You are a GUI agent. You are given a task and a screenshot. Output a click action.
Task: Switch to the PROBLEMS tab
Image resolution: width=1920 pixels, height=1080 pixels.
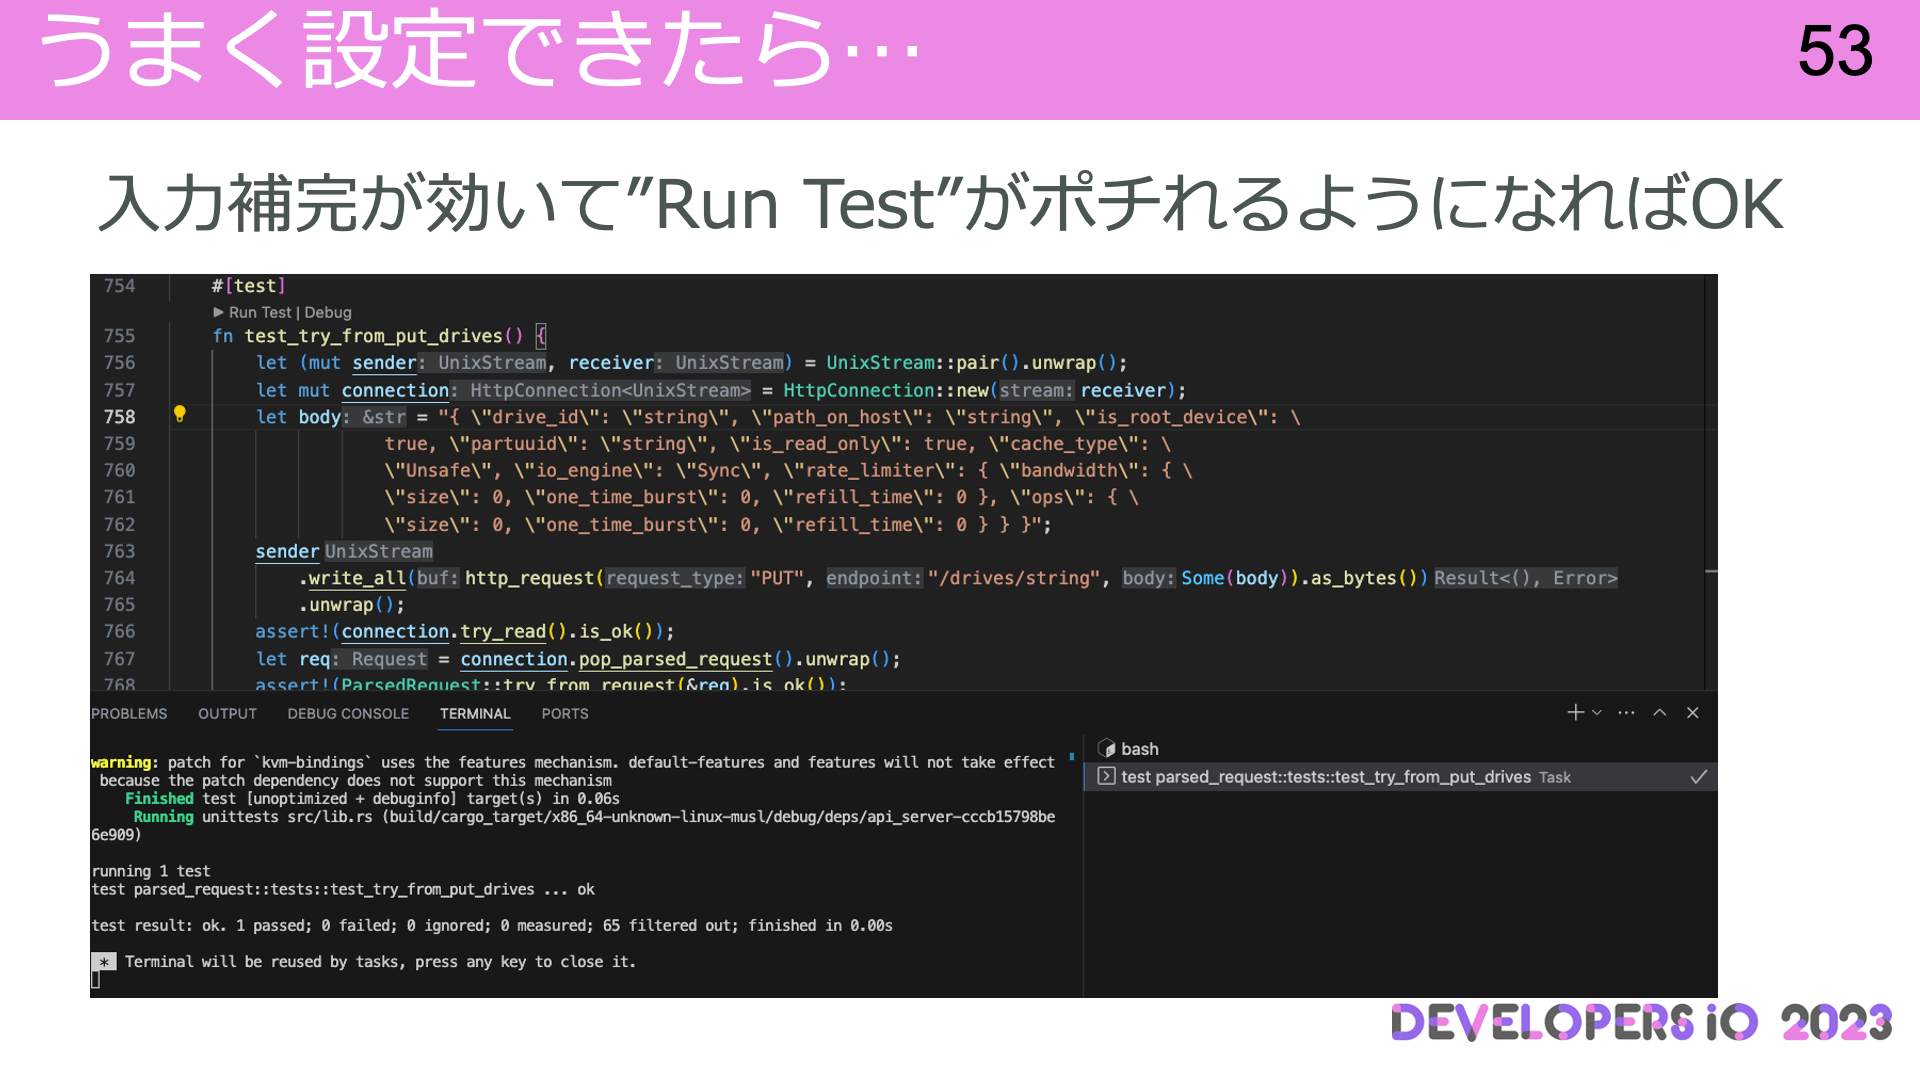pyautogui.click(x=128, y=713)
